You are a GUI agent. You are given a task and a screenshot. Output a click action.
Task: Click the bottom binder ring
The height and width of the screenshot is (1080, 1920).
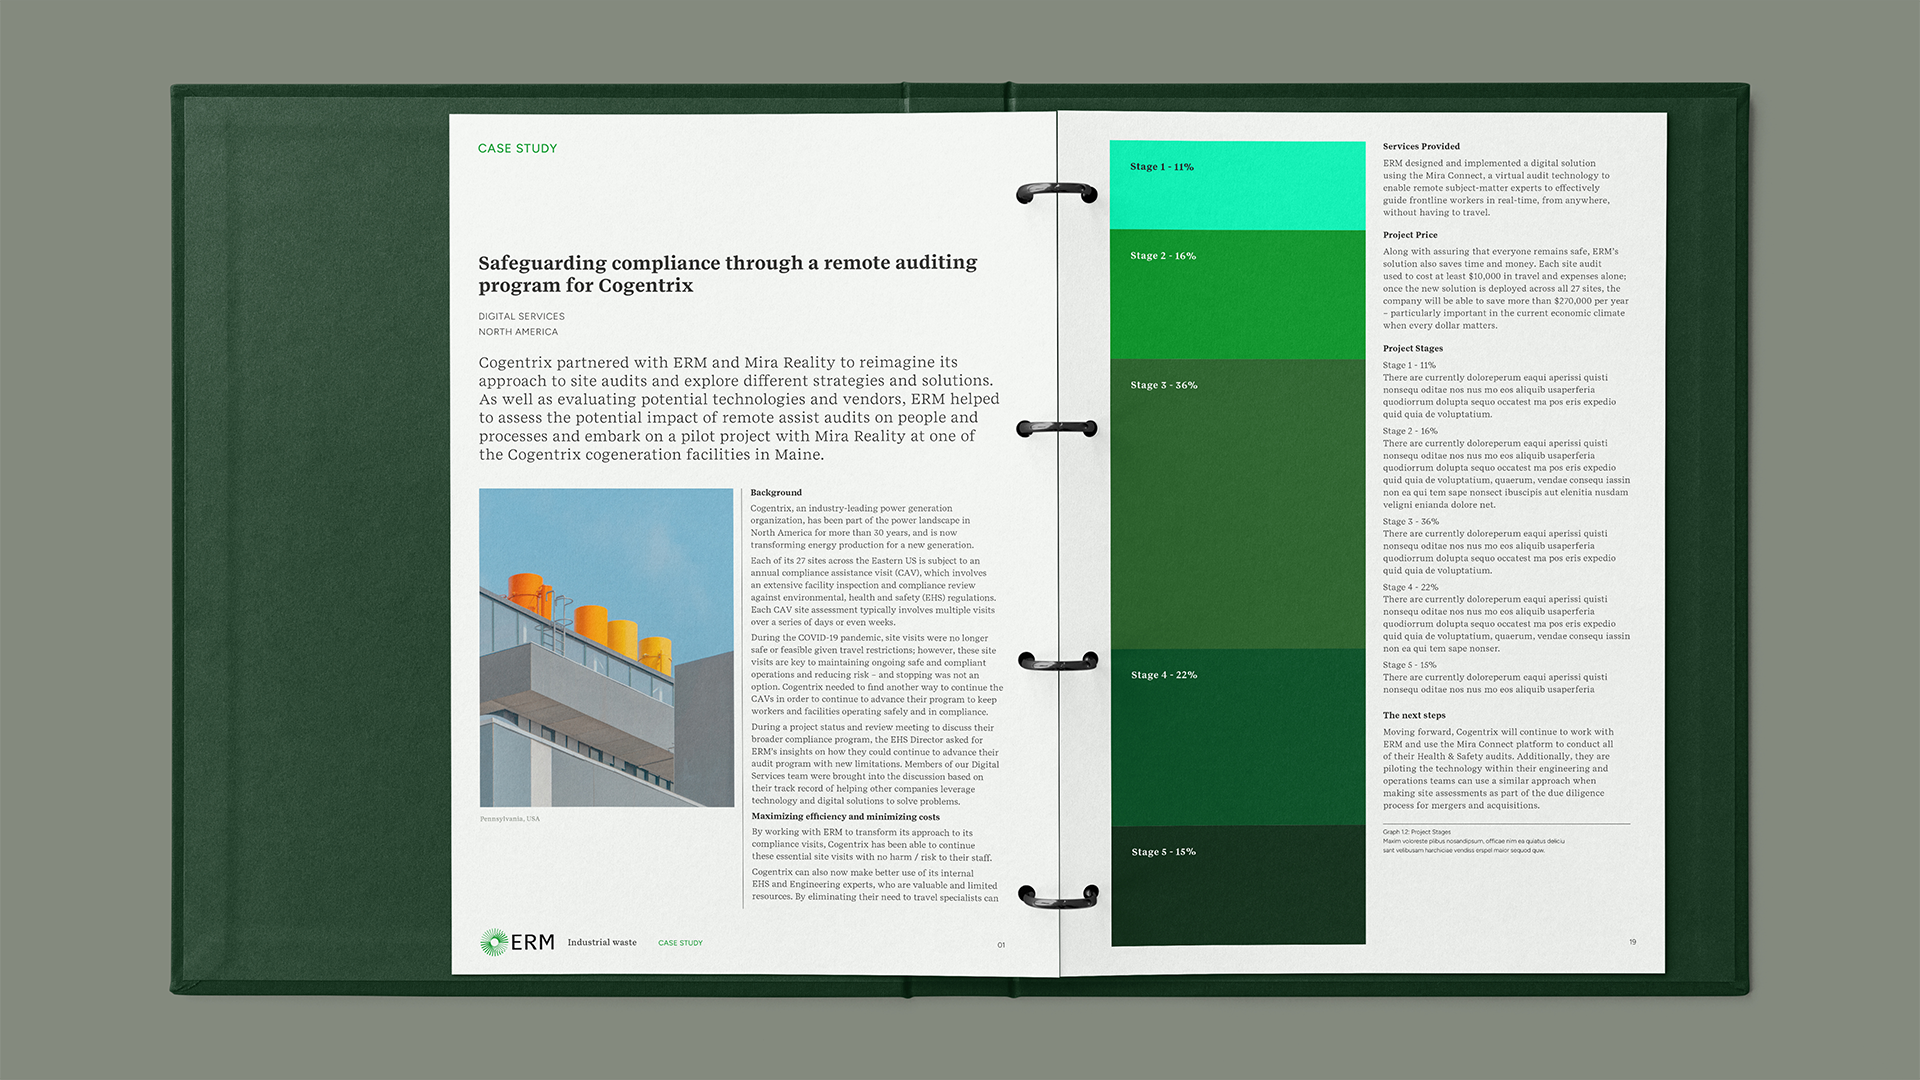coord(1057,896)
